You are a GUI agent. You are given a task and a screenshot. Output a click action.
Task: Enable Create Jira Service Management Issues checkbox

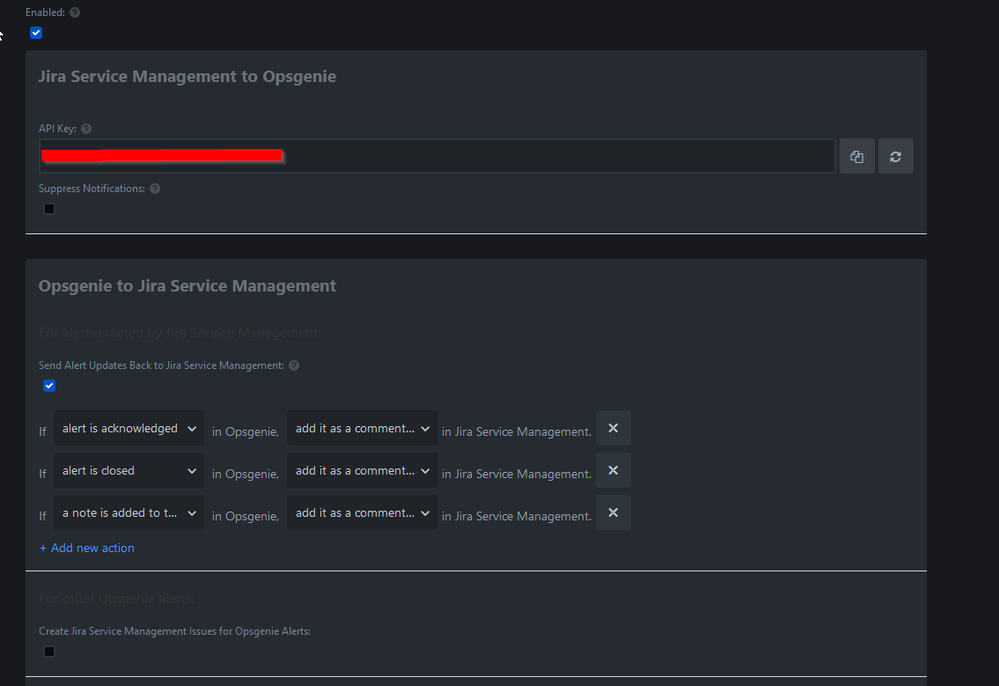point(49,652)
